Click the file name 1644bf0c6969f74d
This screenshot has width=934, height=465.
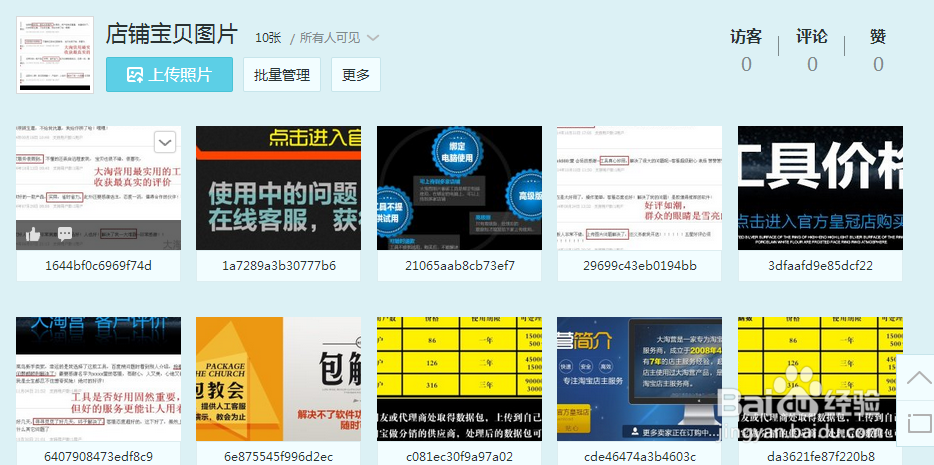[98, 266]
